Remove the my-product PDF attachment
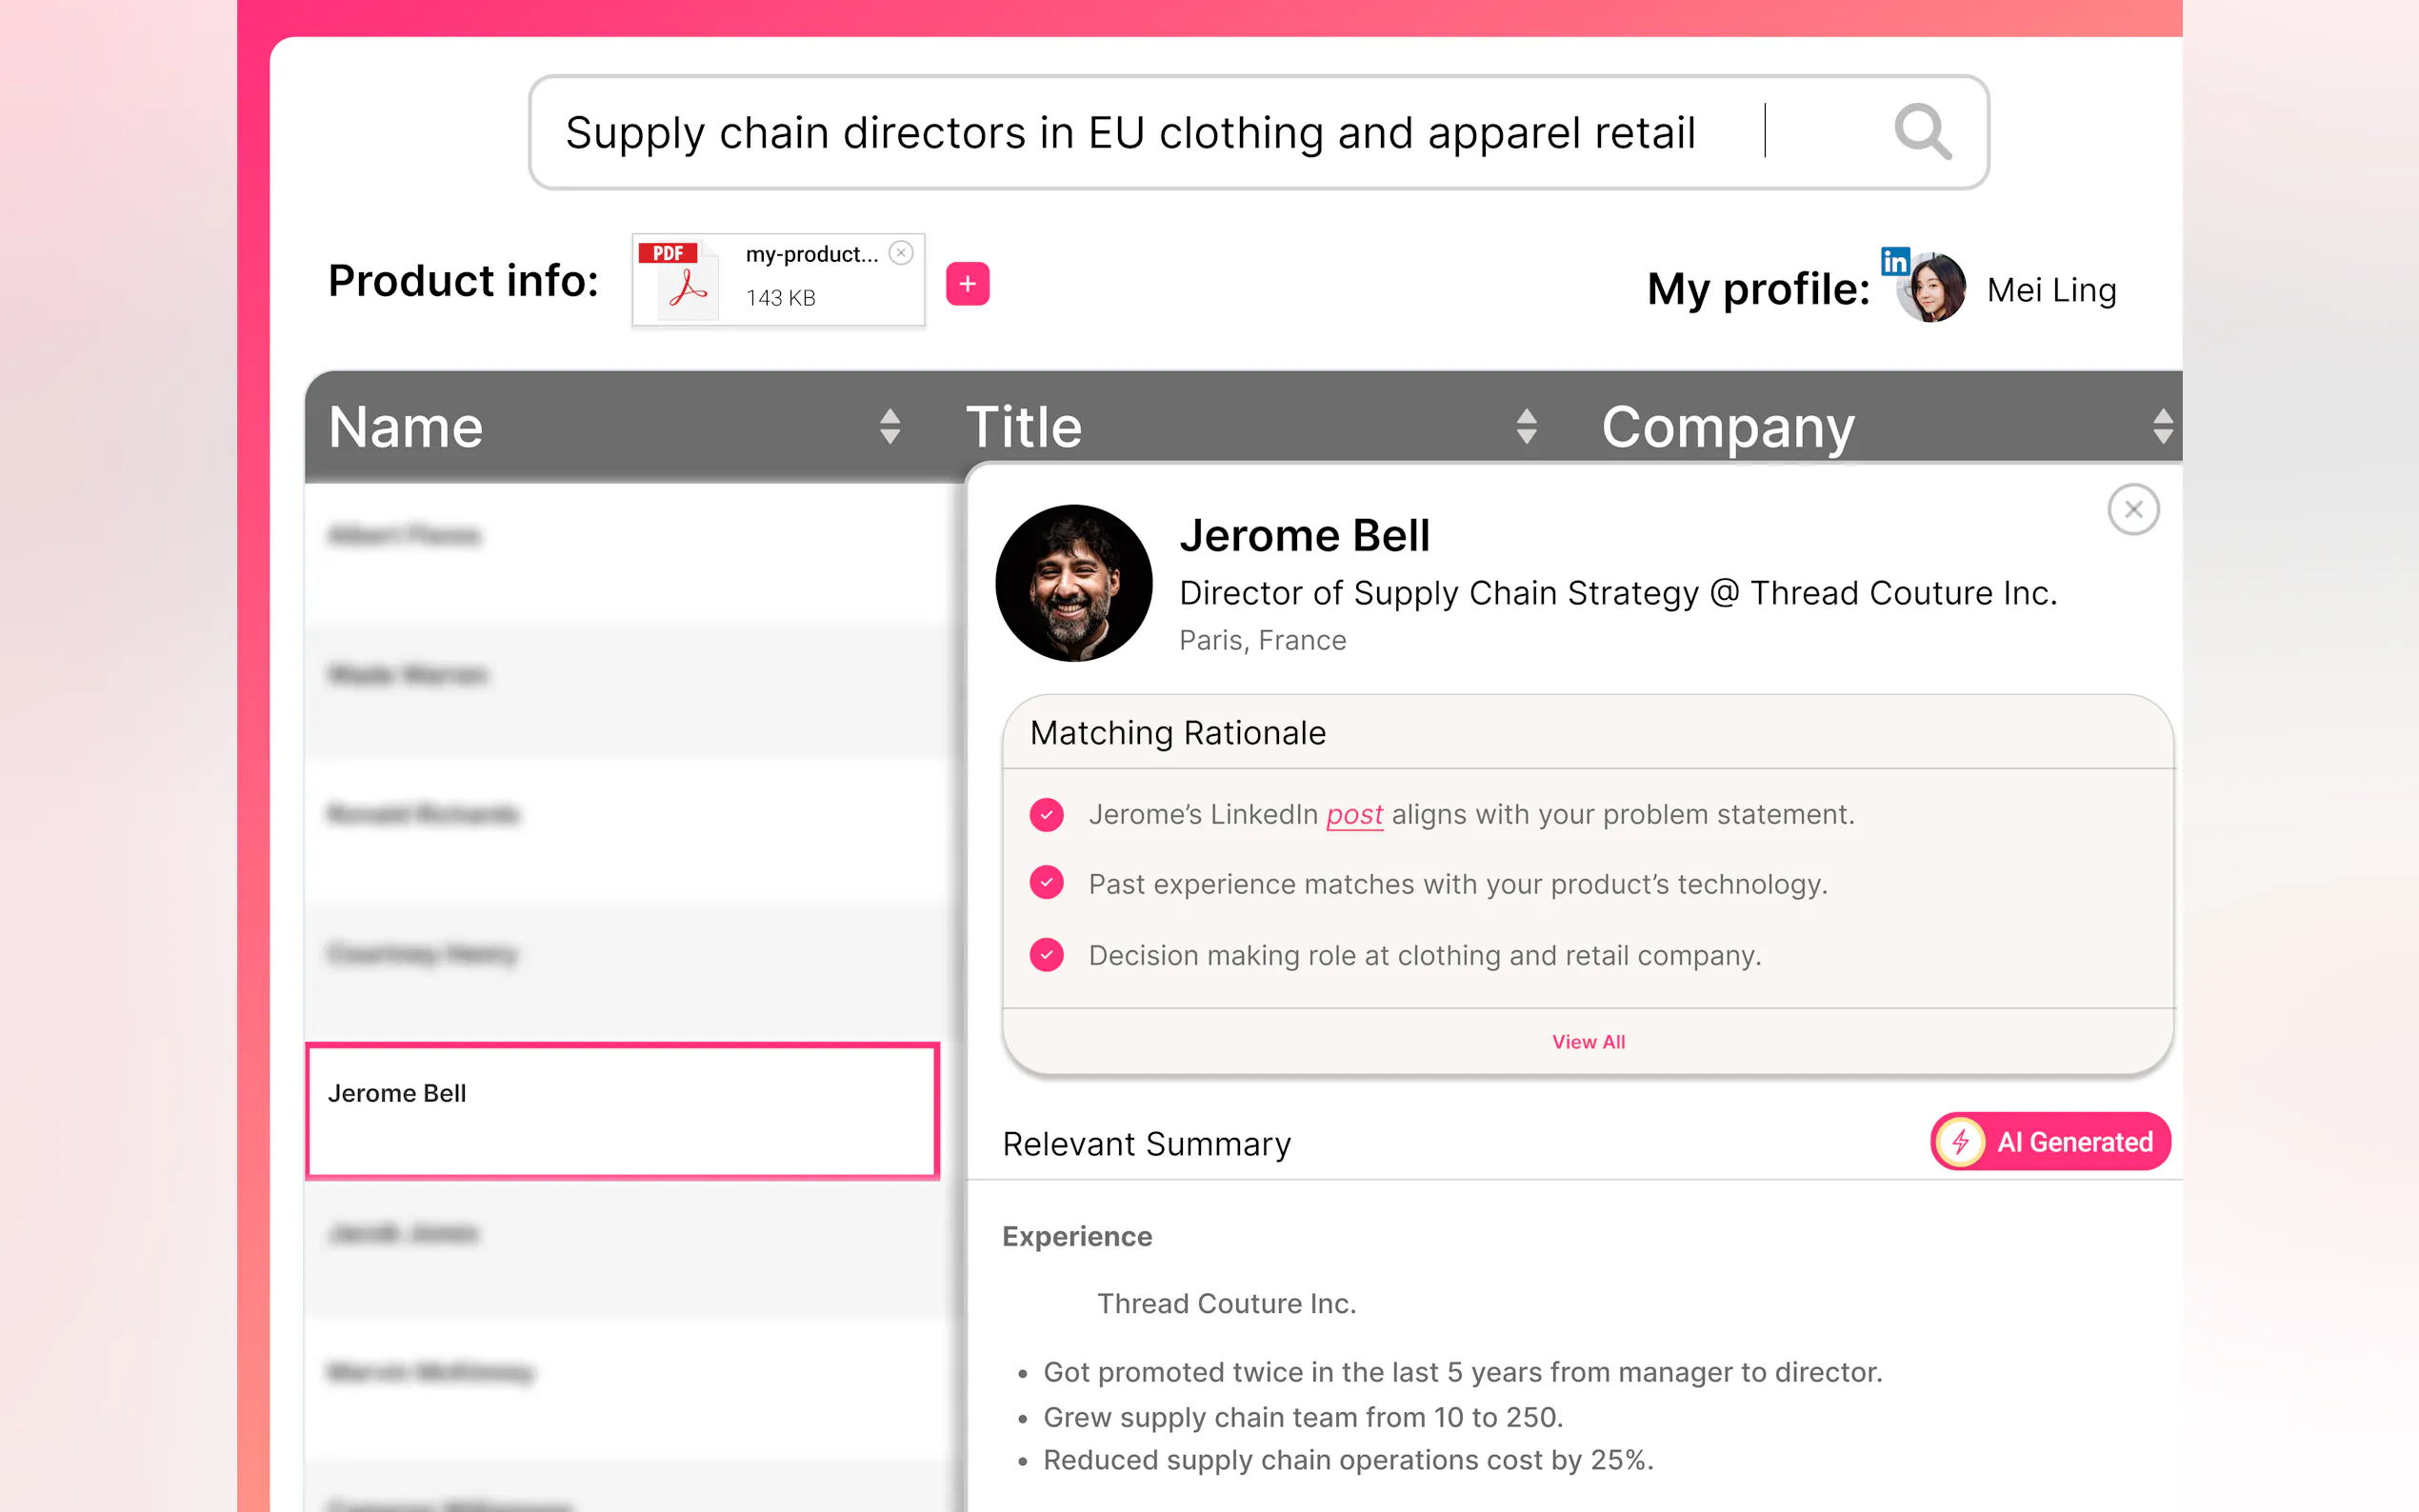The width and height of the screenshot is (2419, 1512). 901,253
